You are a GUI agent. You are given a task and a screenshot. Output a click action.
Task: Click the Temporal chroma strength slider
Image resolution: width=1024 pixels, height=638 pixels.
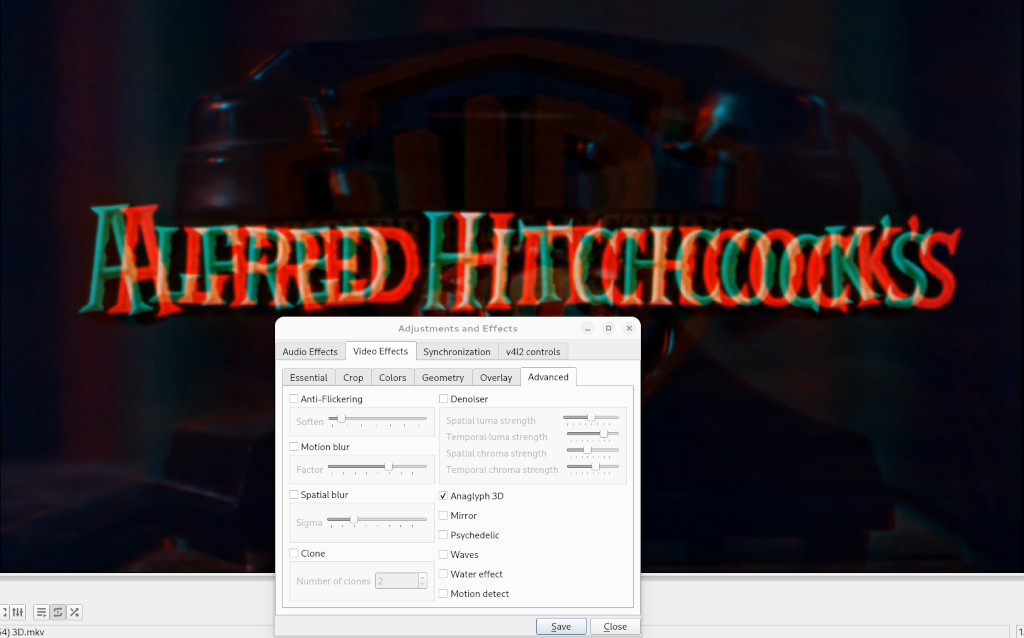pyautogui.click(x=593, y=466)
